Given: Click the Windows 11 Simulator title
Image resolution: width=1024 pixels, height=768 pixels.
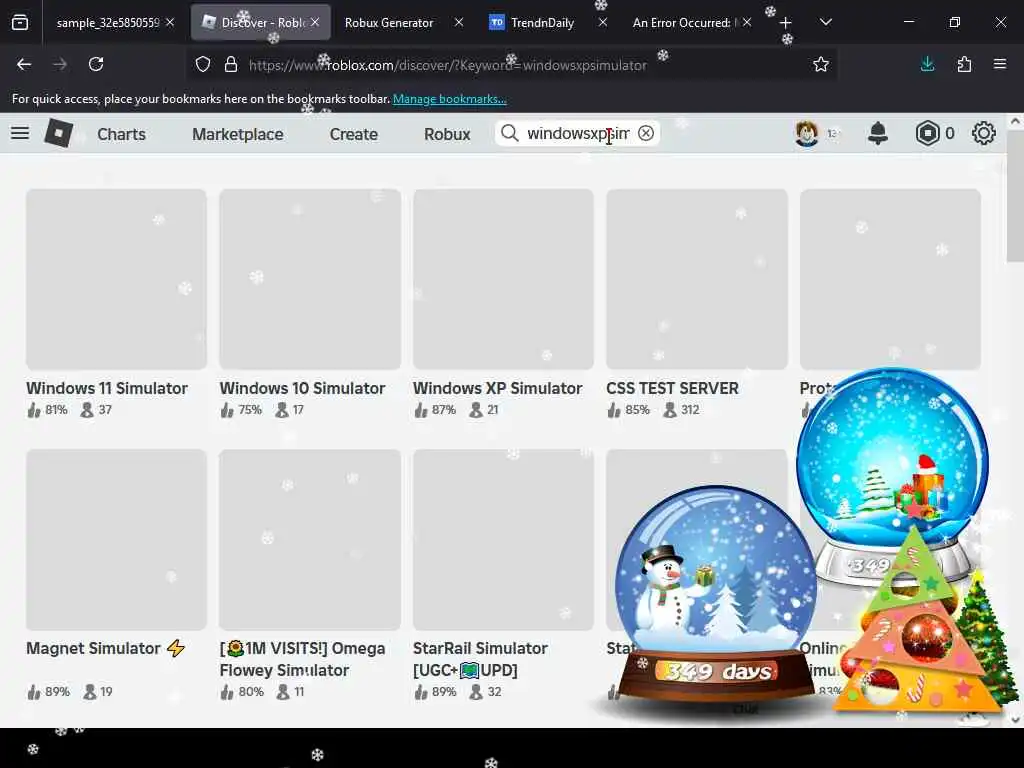Looking at the screenshot, I should (107, 388).
